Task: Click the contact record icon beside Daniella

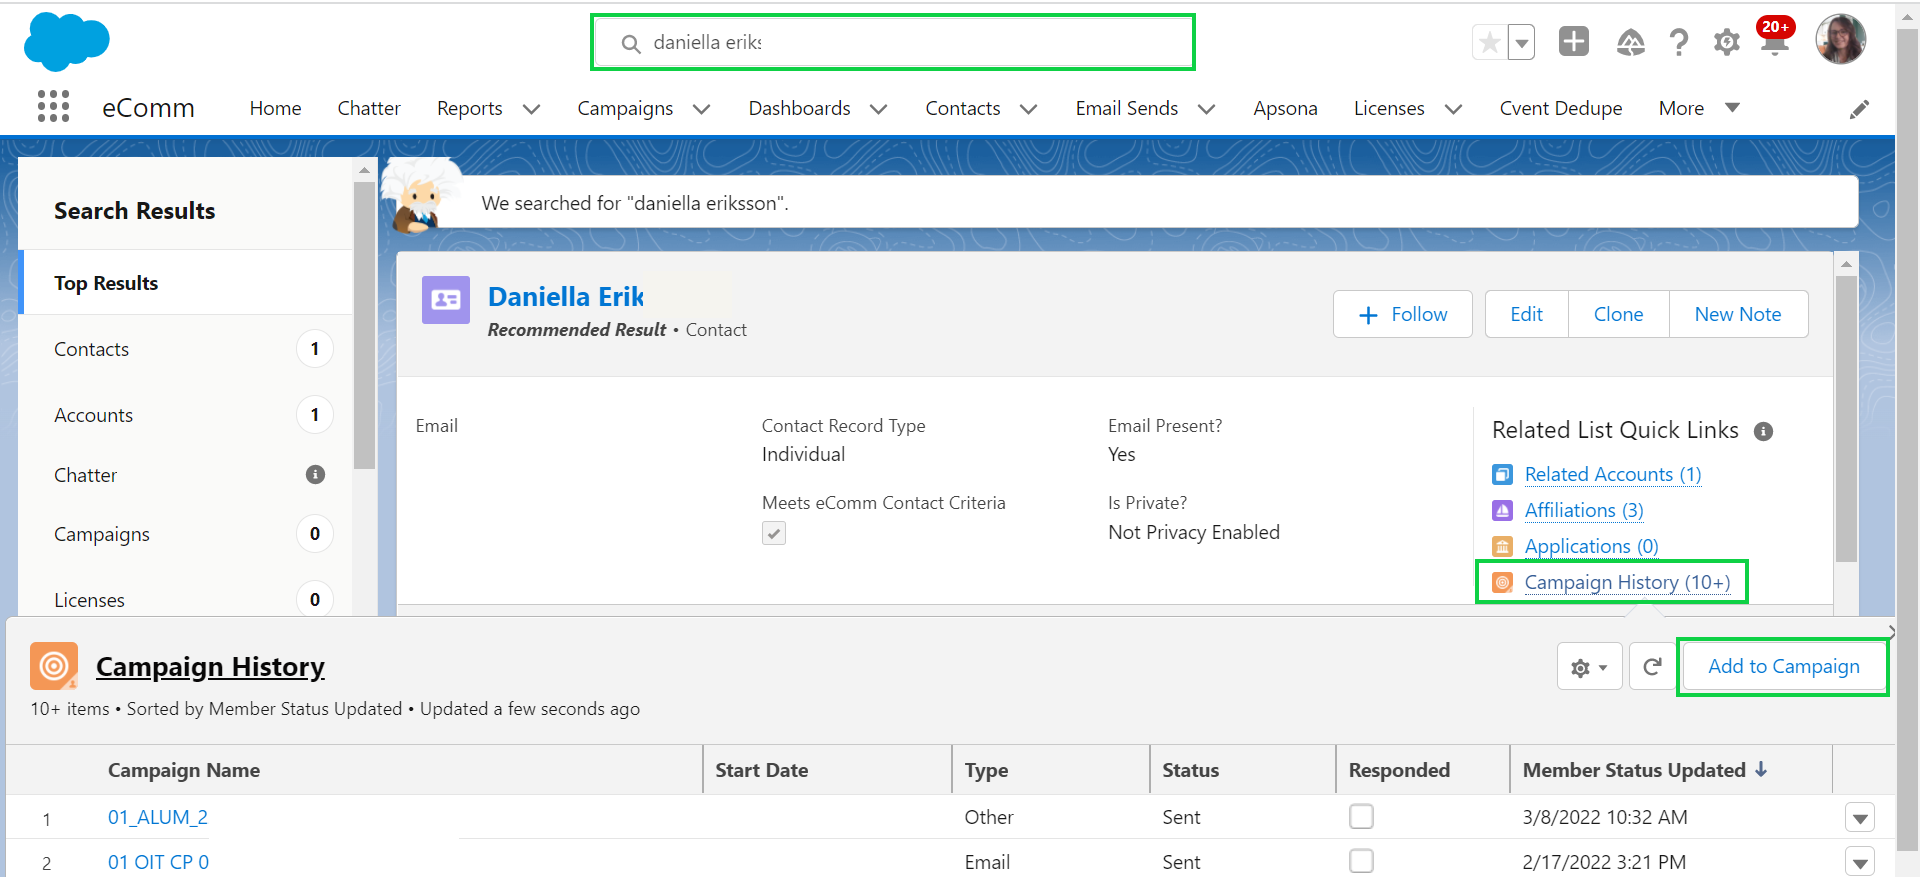Action: (x=446, y=300)
